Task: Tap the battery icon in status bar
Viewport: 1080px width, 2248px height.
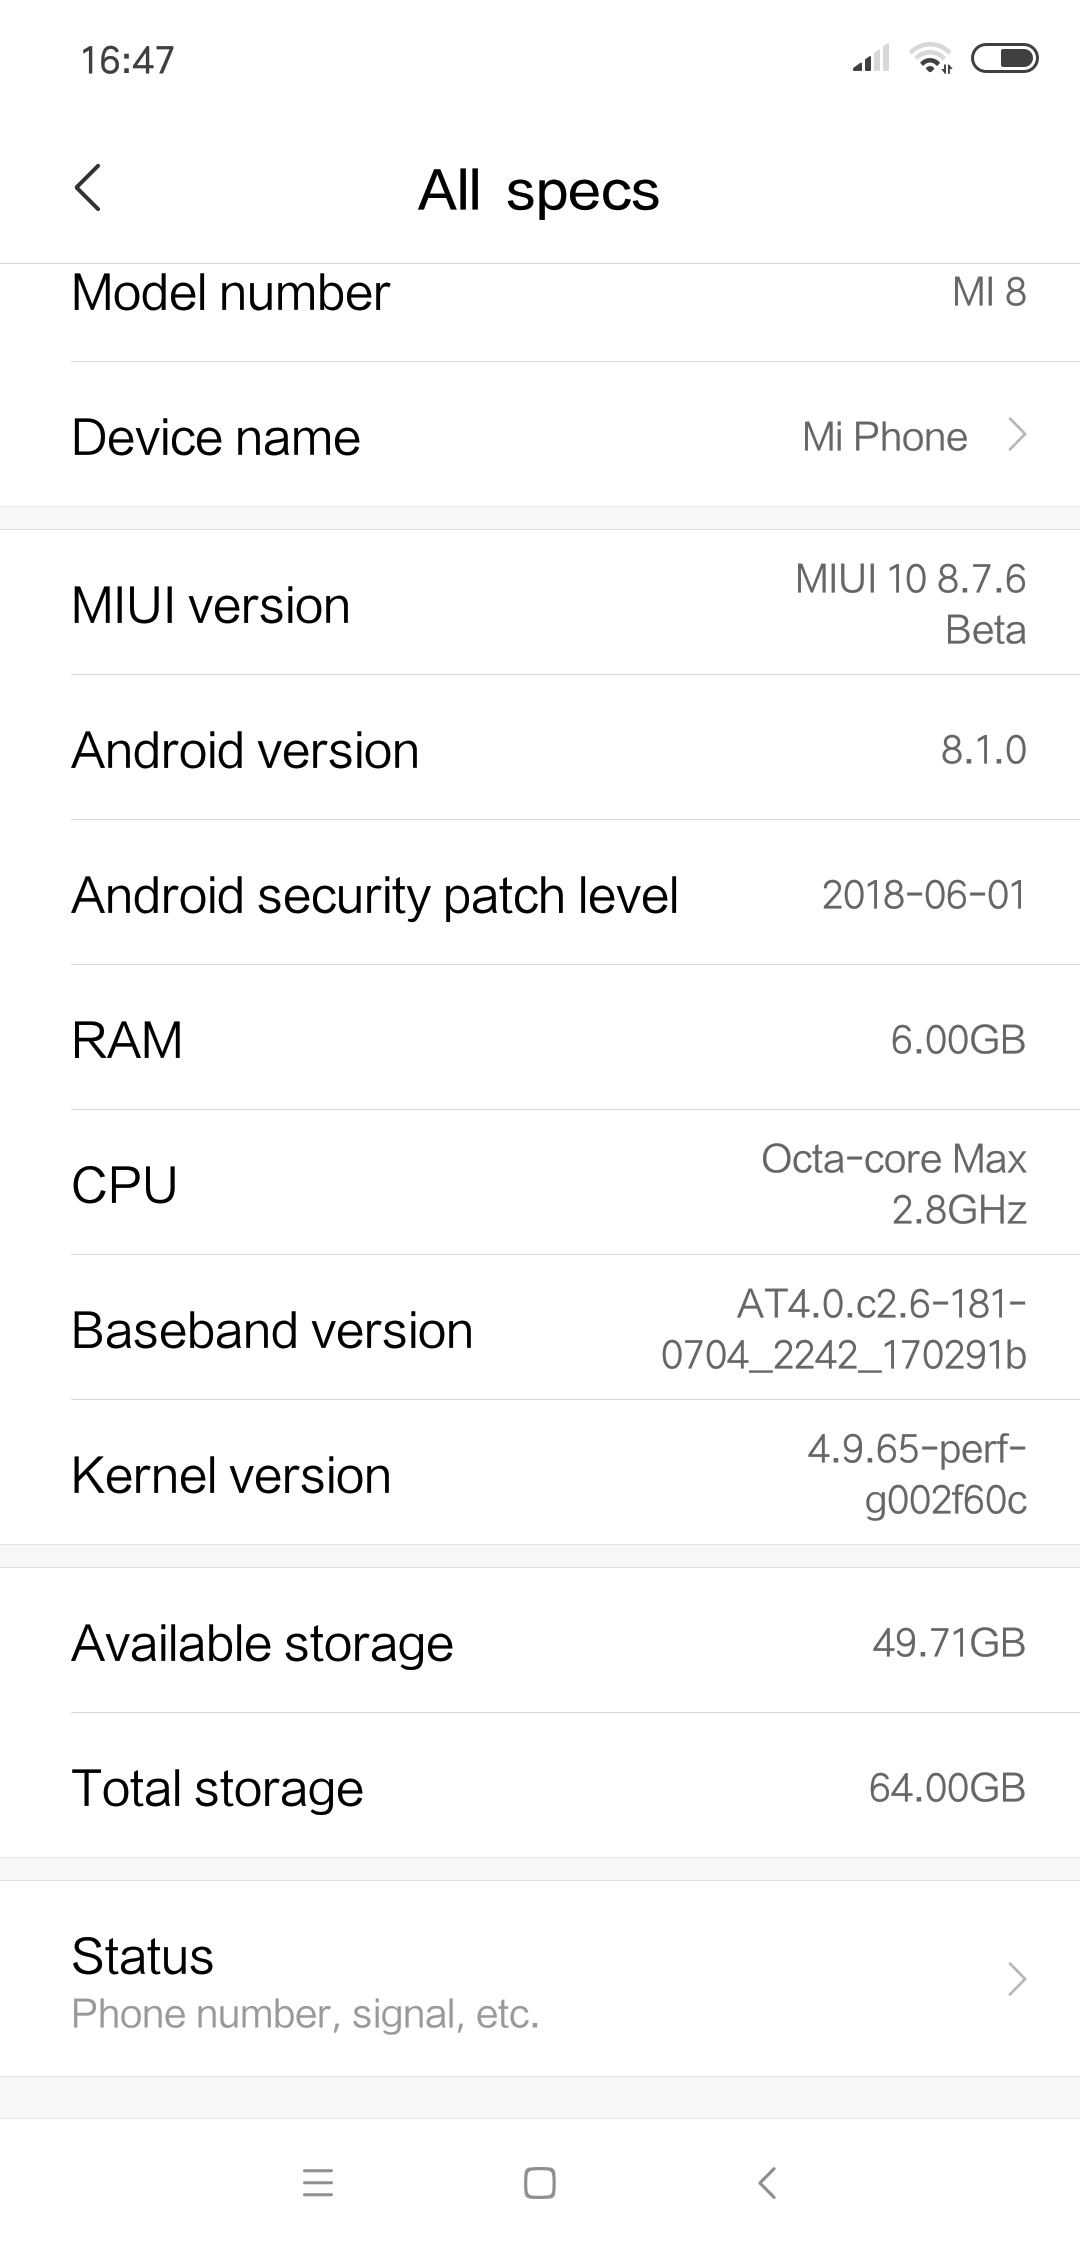Action: (x=1005, y=60)
